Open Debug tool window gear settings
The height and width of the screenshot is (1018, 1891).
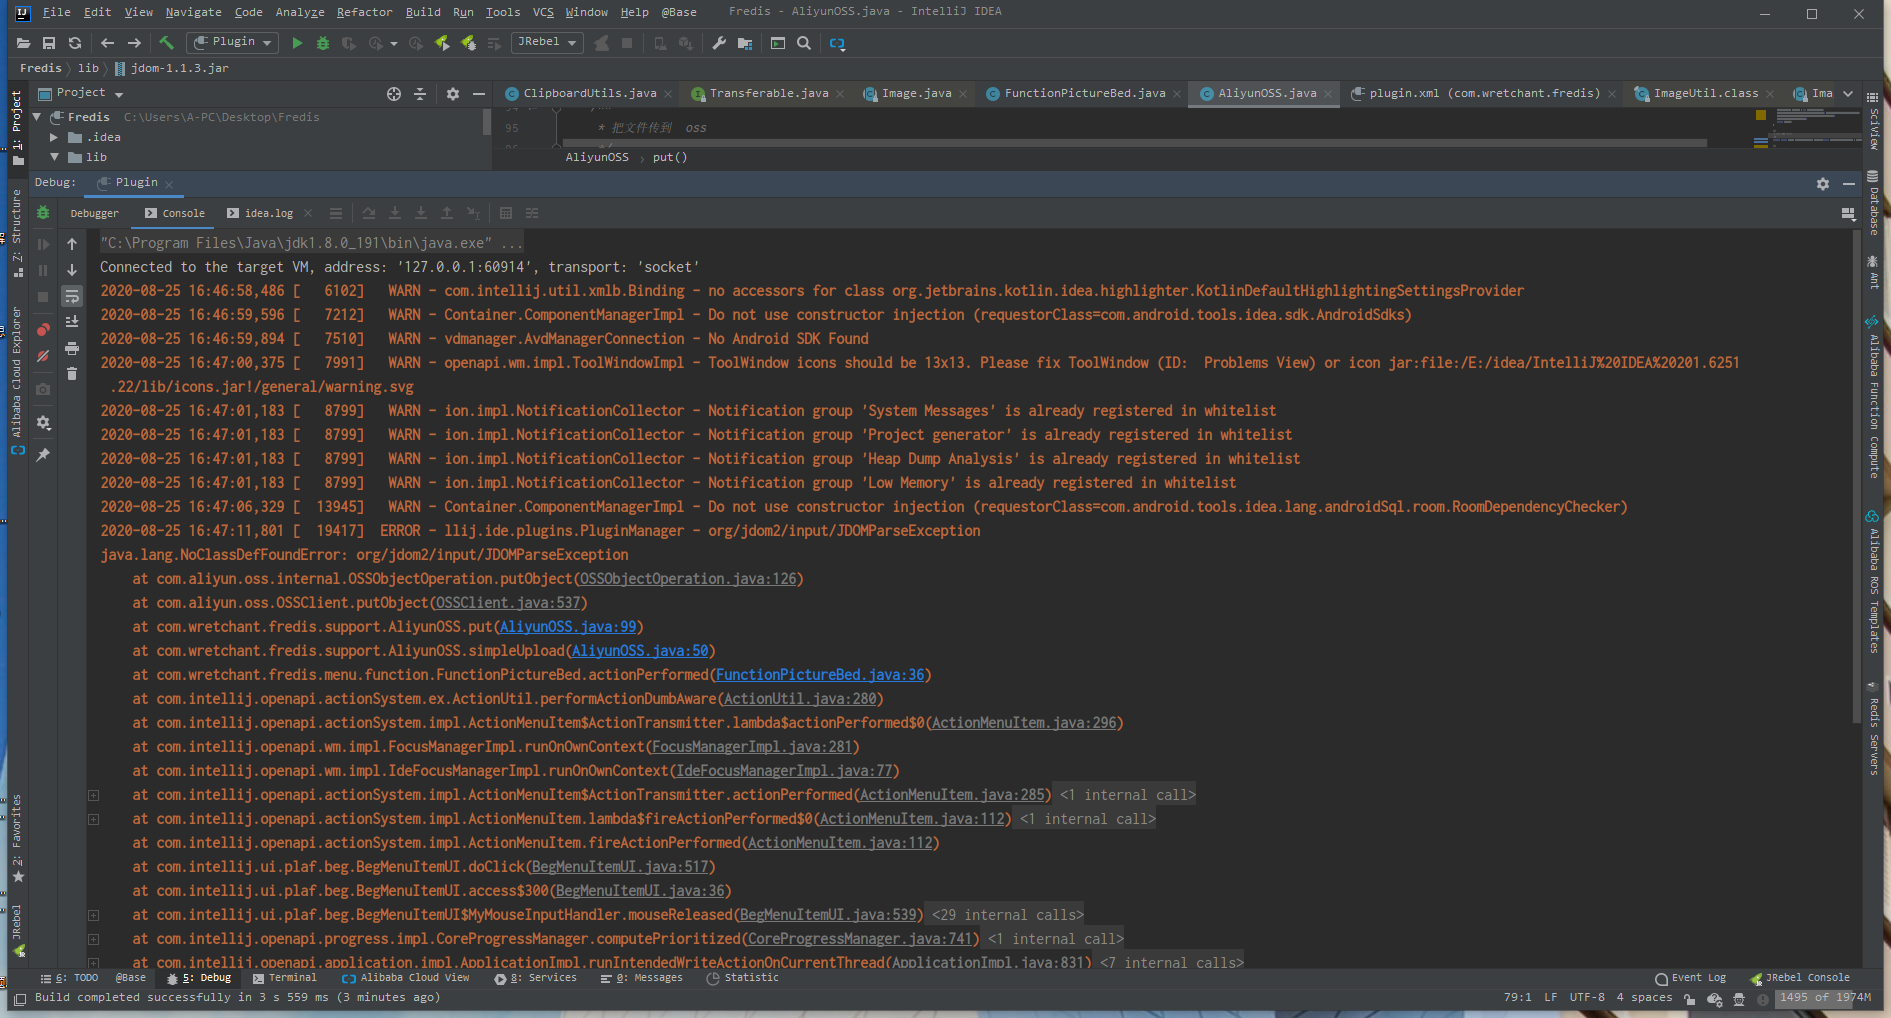1823,184
